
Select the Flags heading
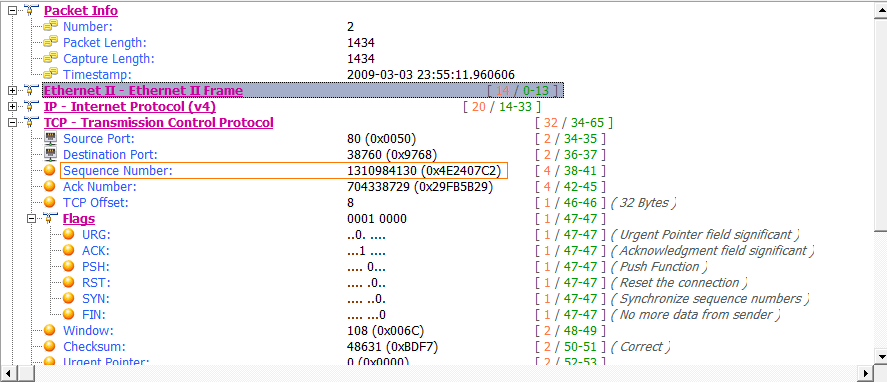[79, 218]
